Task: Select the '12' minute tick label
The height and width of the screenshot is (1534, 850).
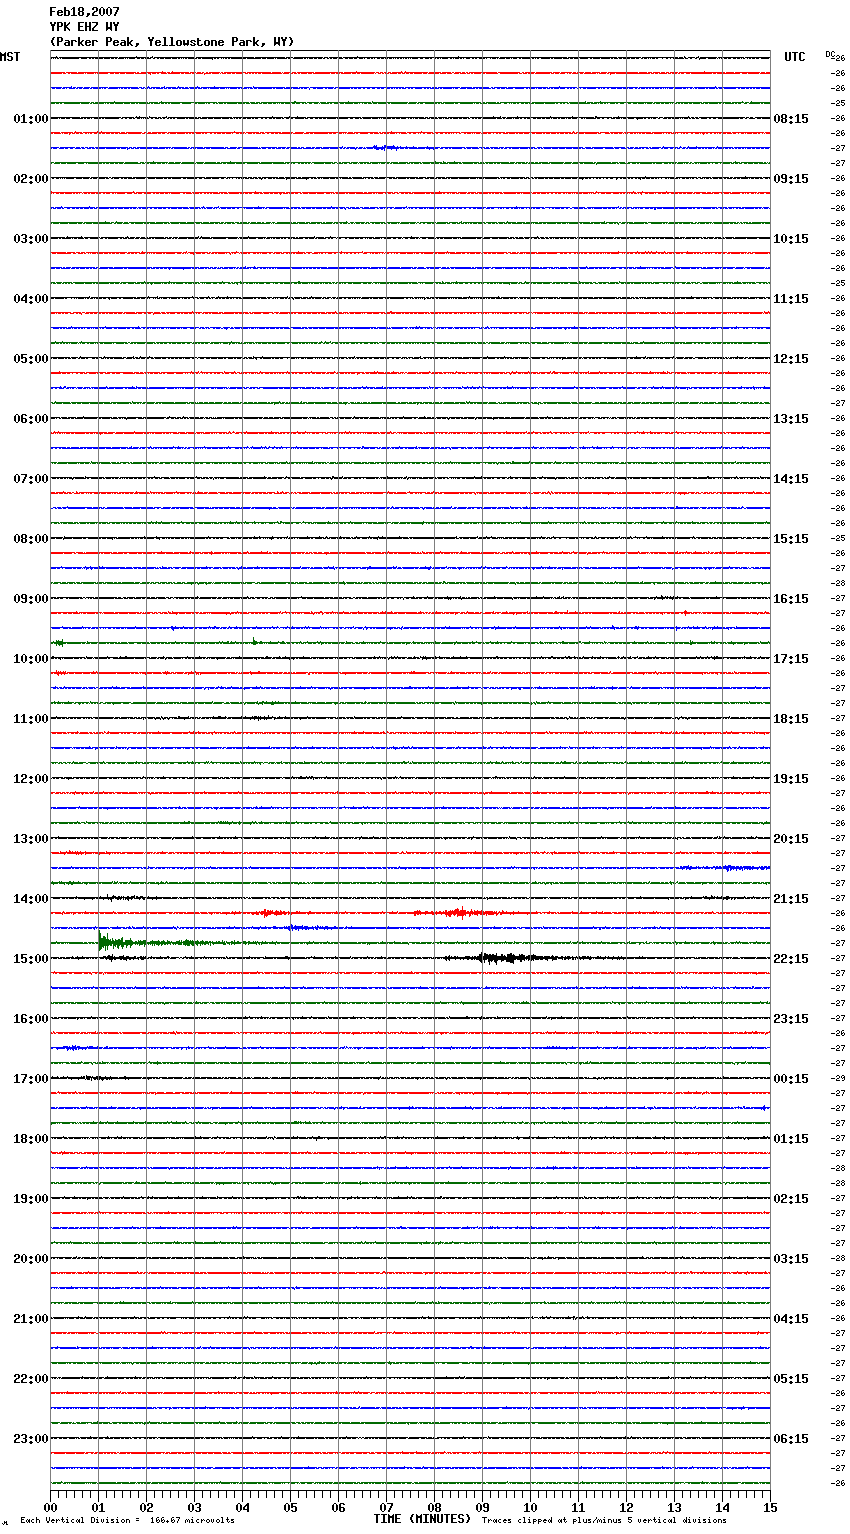Action: (626, 1507)
